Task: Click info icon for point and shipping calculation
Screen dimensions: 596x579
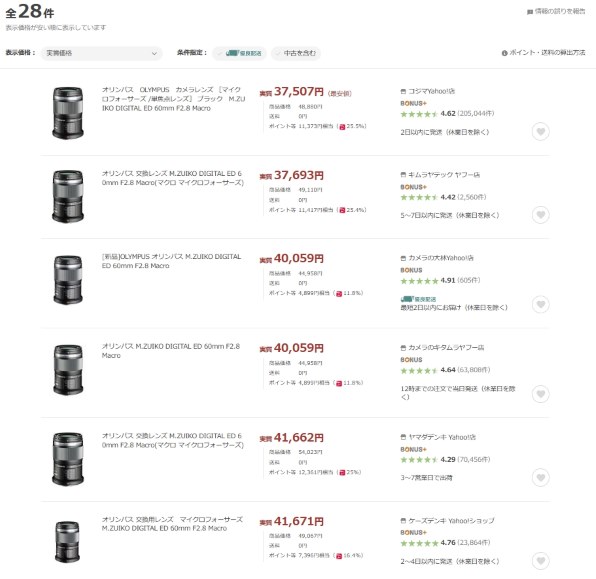Action: point(504,53)
